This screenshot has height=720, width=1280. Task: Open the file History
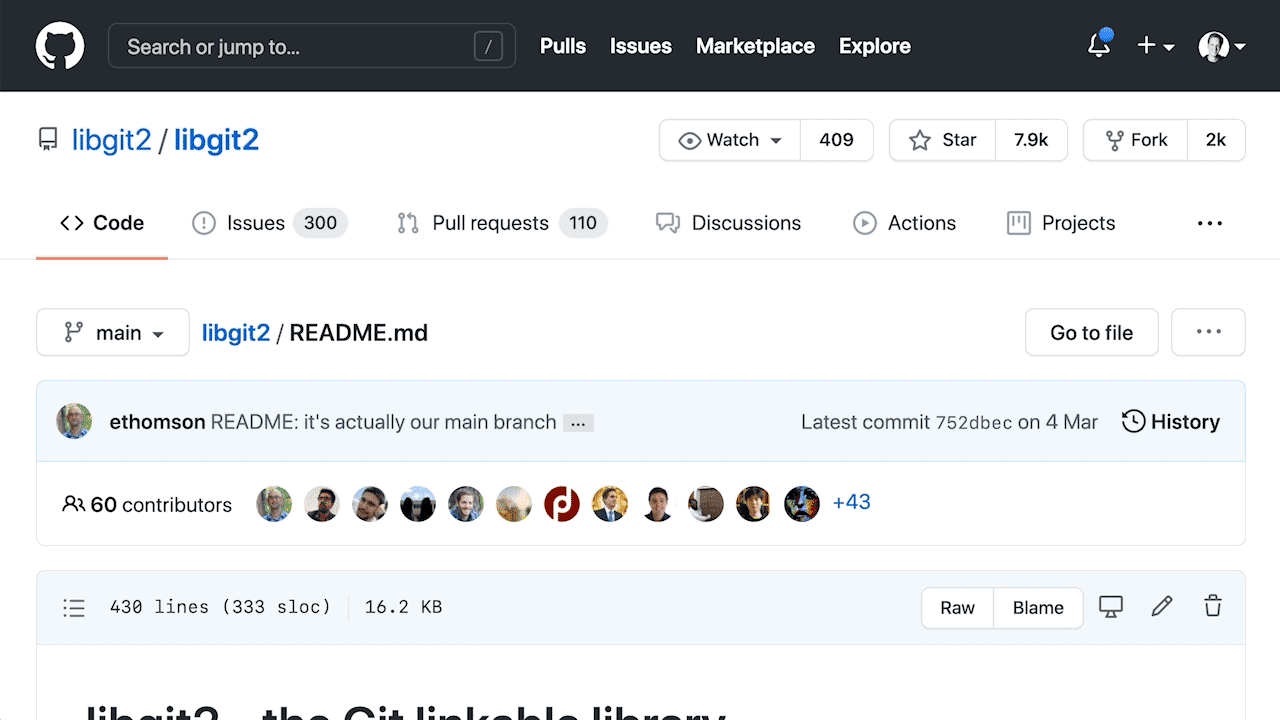tap(1171, 422)
